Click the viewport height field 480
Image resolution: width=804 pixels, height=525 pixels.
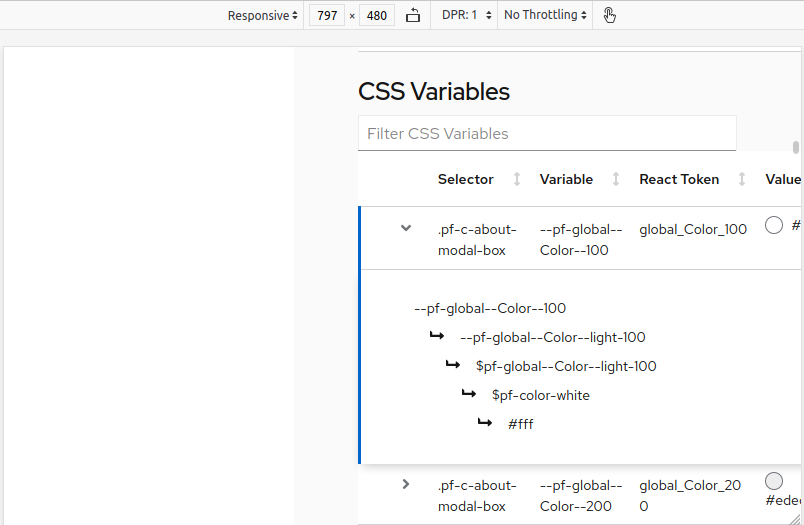pyautogui.click(x=377, y=15)
